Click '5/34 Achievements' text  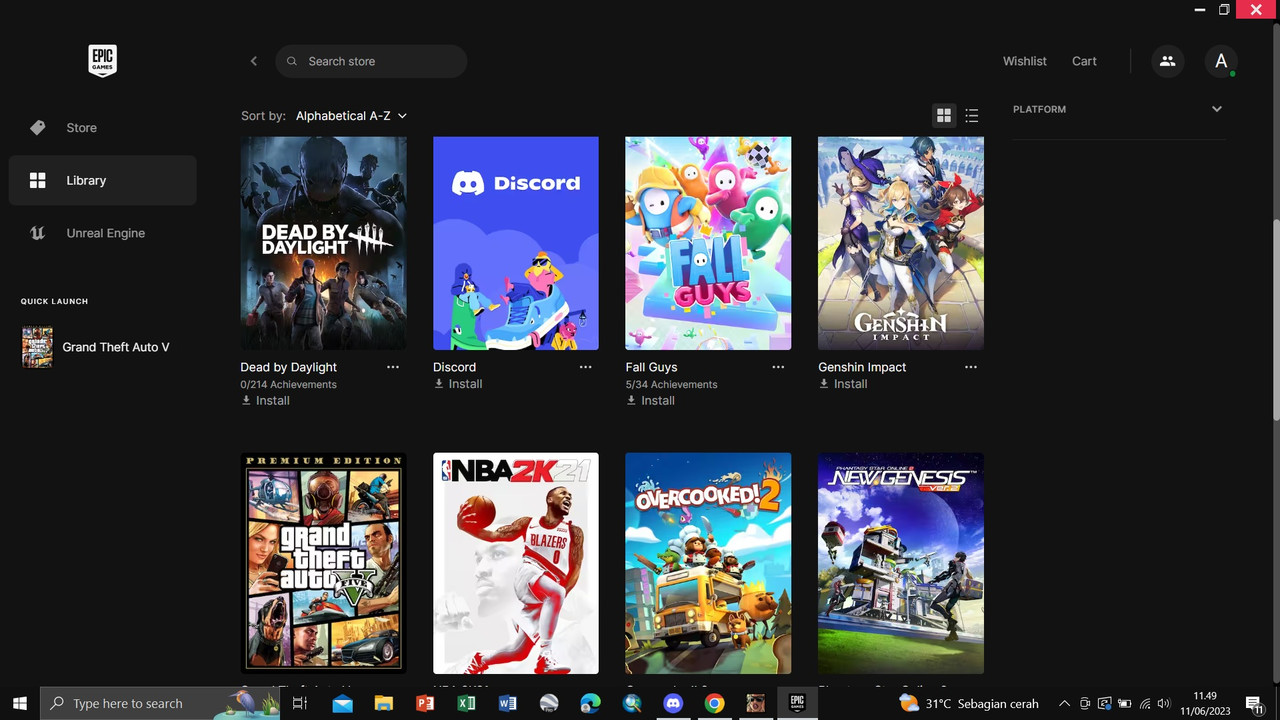(x=671, y=384)
